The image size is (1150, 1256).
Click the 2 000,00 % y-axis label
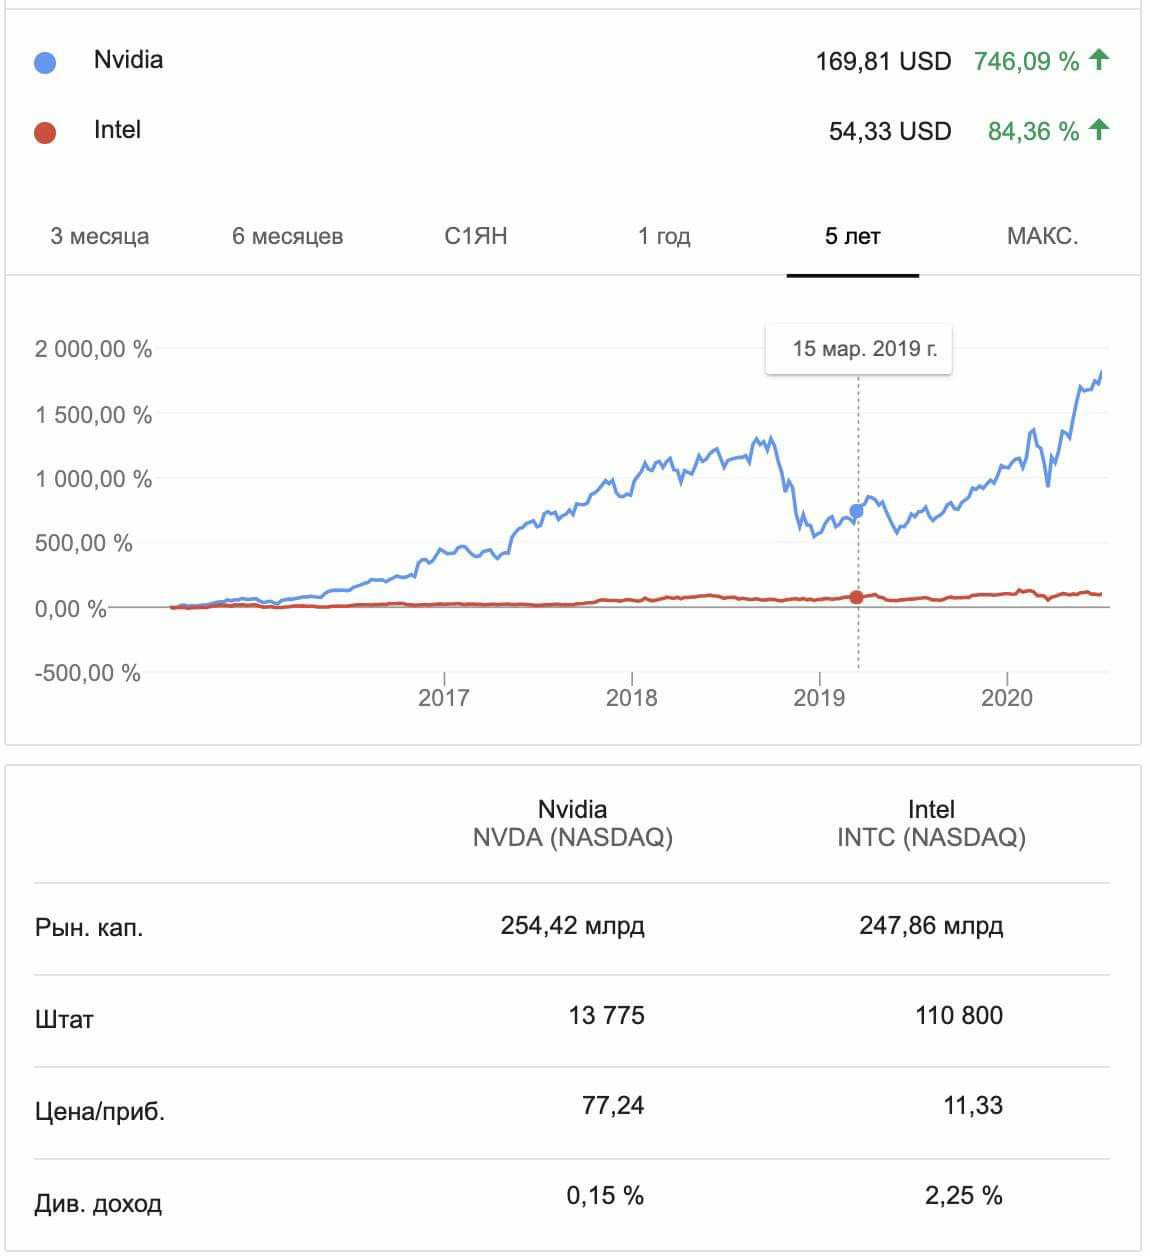tap(93, 349)
